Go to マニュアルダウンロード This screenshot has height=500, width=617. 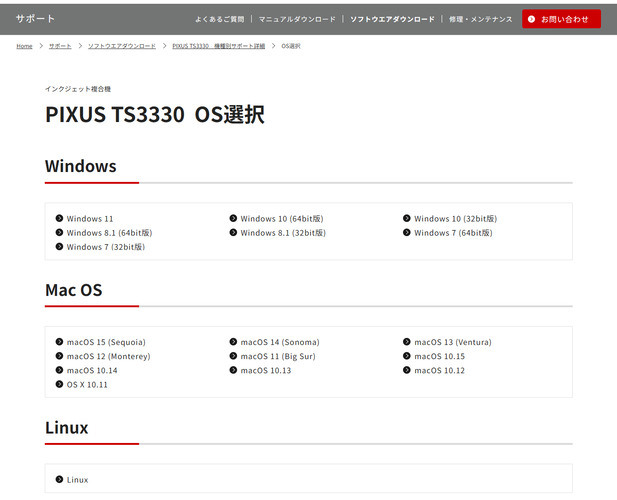pyautogui.click(x=297, y=19)
